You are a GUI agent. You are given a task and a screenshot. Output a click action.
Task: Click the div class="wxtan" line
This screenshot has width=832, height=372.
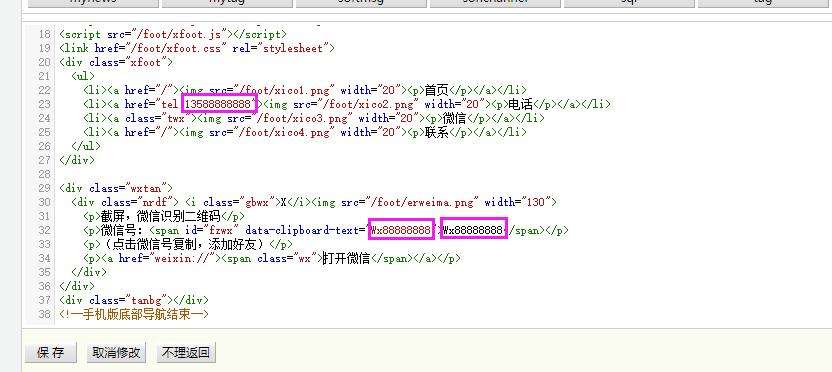(x=116, y=188)
